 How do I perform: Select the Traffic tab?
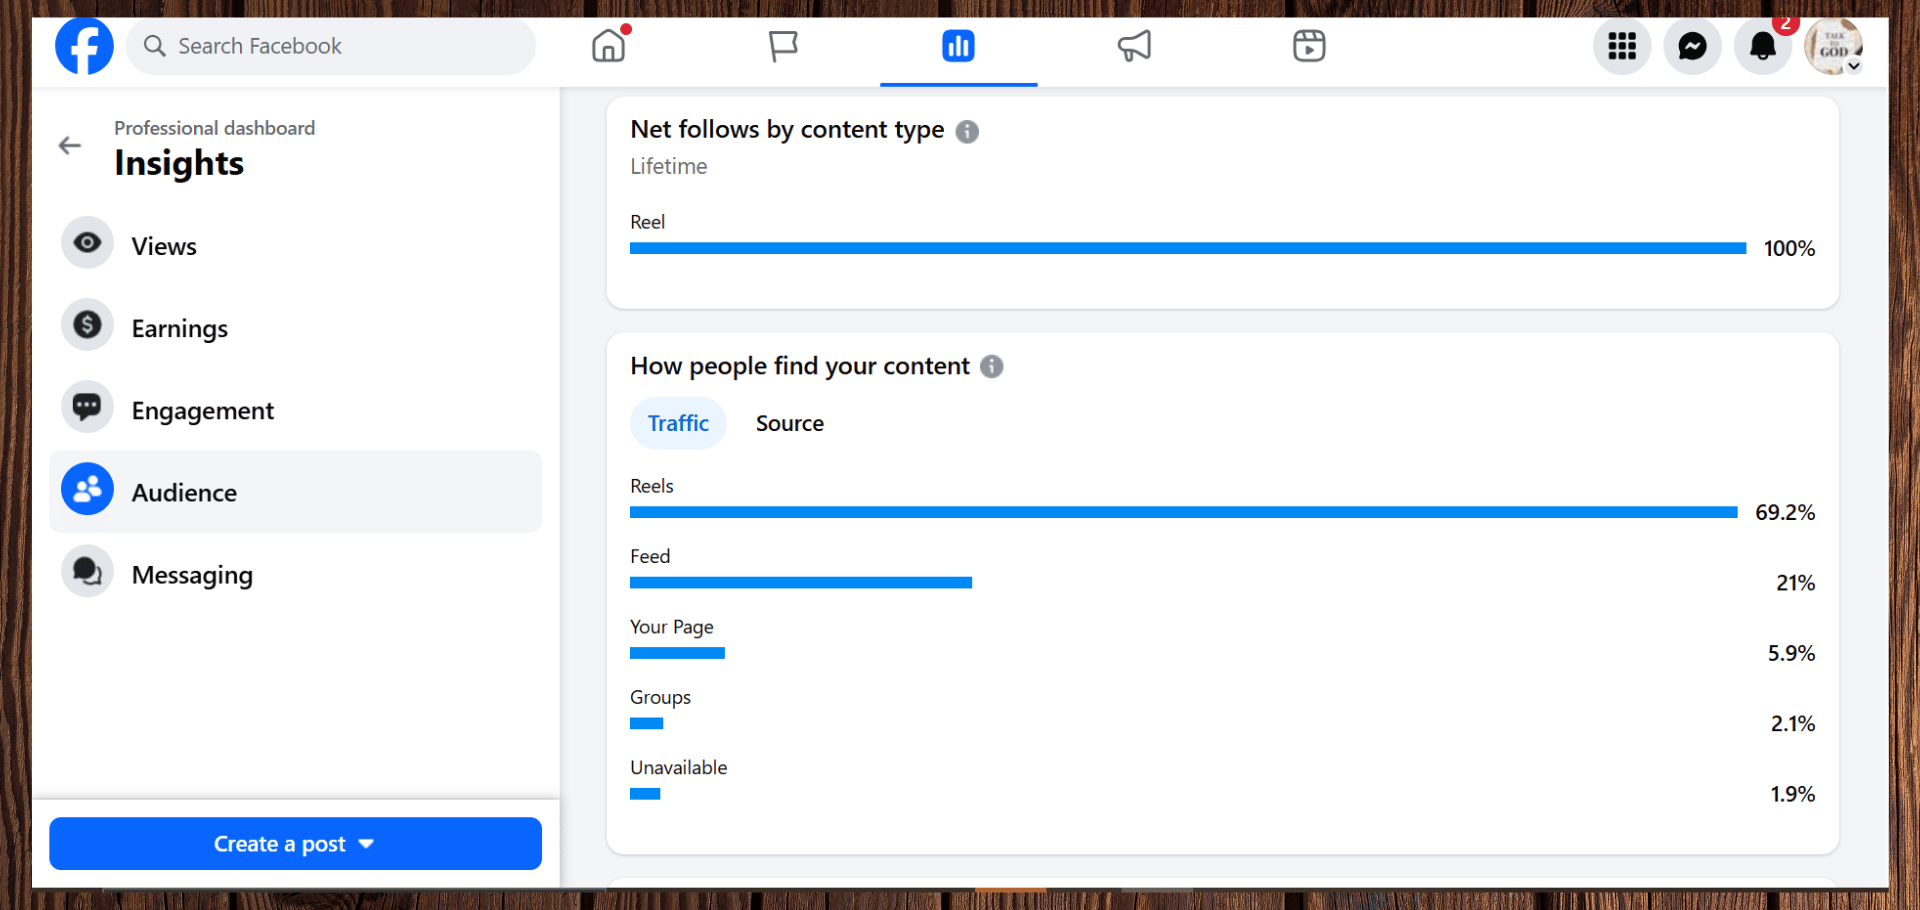pyautogui.click(x=678, y=424)
